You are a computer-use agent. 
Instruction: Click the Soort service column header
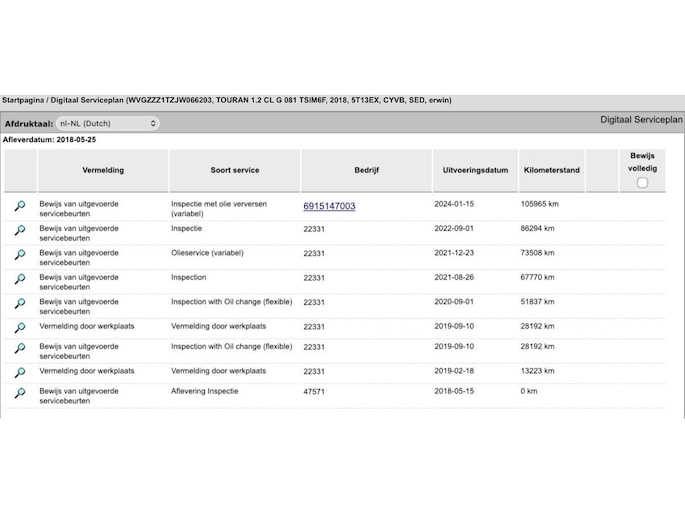pyautogui.click(x=234, y=170)
